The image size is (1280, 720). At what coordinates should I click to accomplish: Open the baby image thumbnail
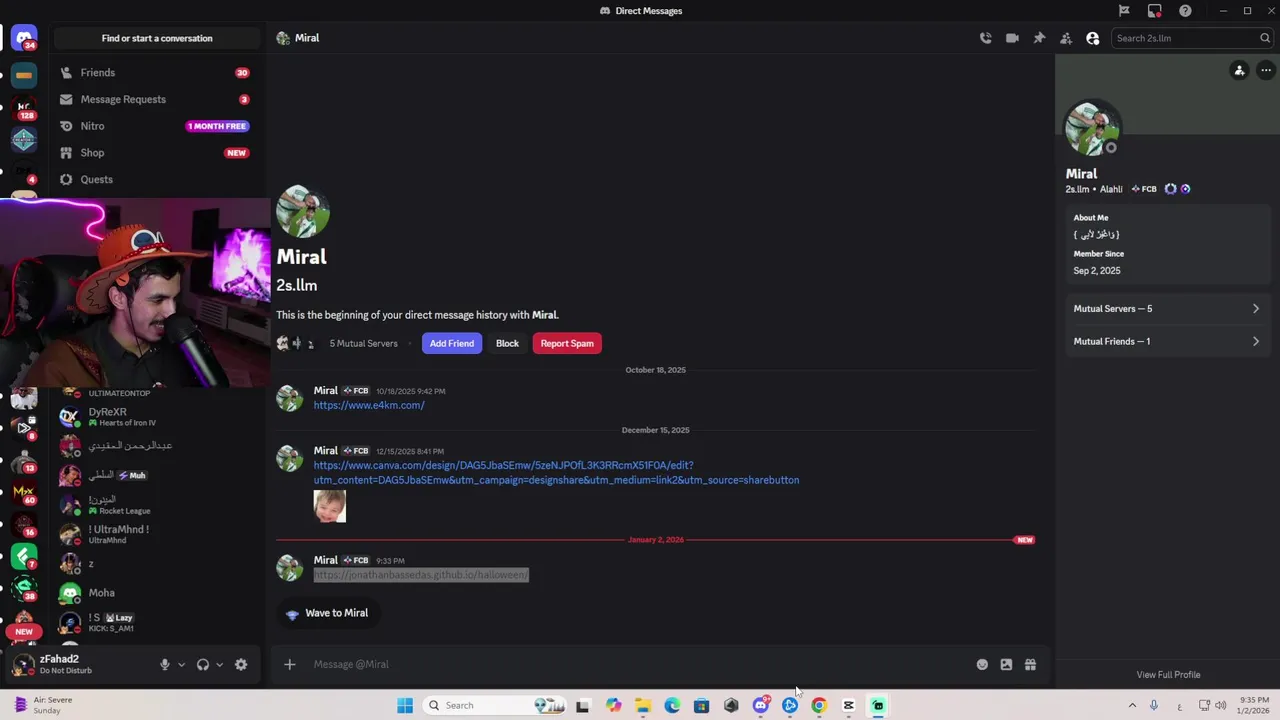point(330,506)
